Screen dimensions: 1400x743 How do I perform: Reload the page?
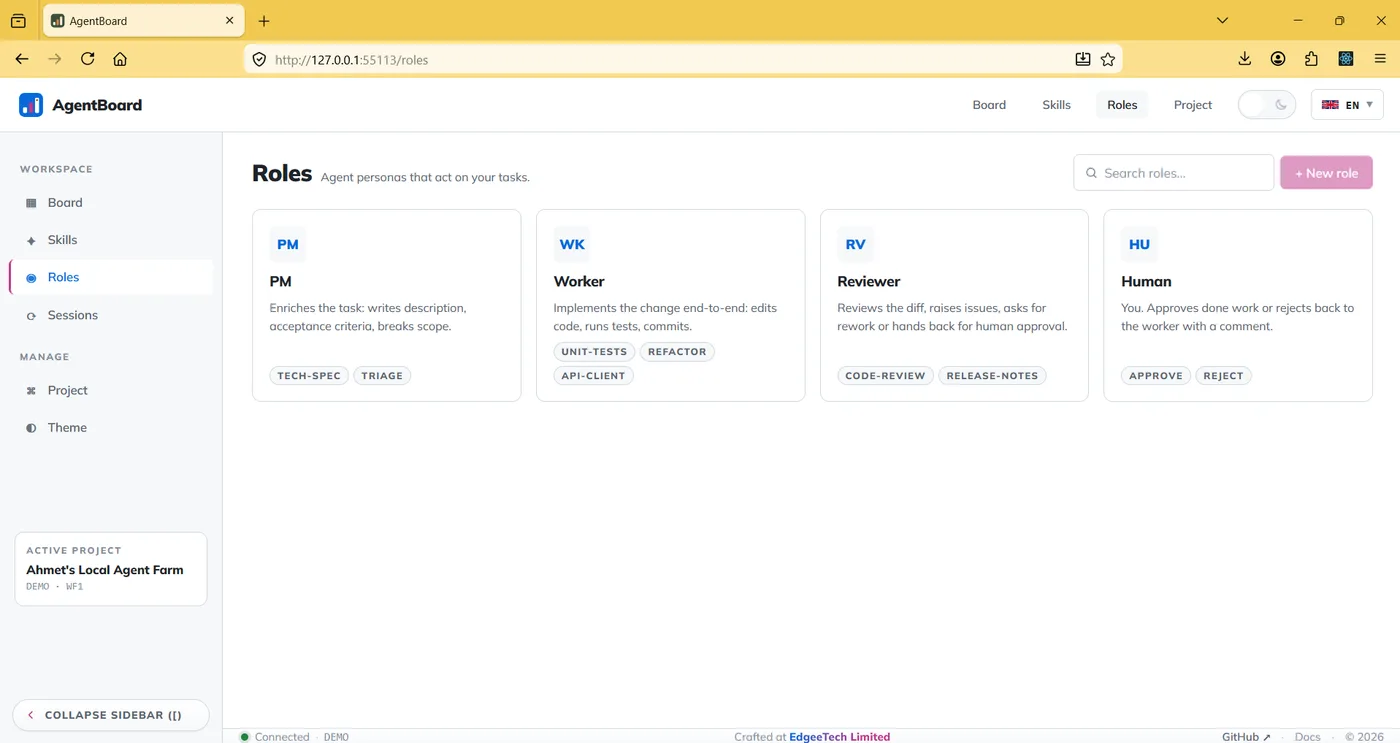click(88, 59)
